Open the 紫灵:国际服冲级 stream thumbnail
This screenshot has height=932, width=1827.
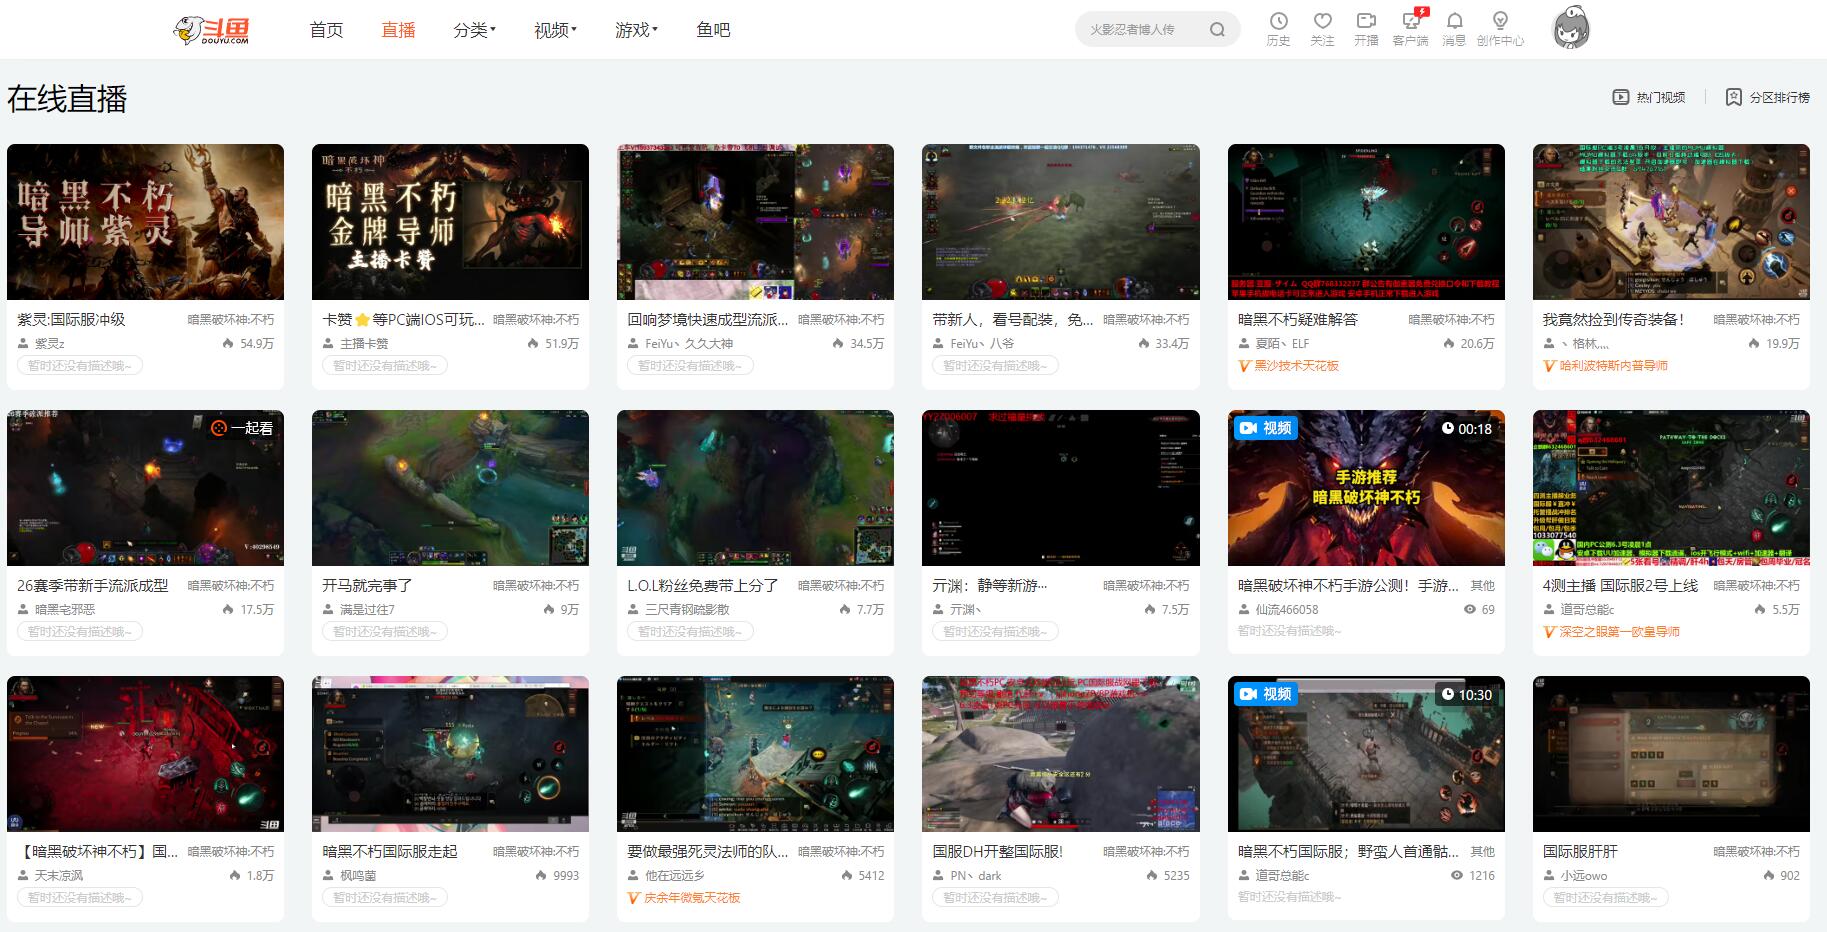(x=145, y=222)
